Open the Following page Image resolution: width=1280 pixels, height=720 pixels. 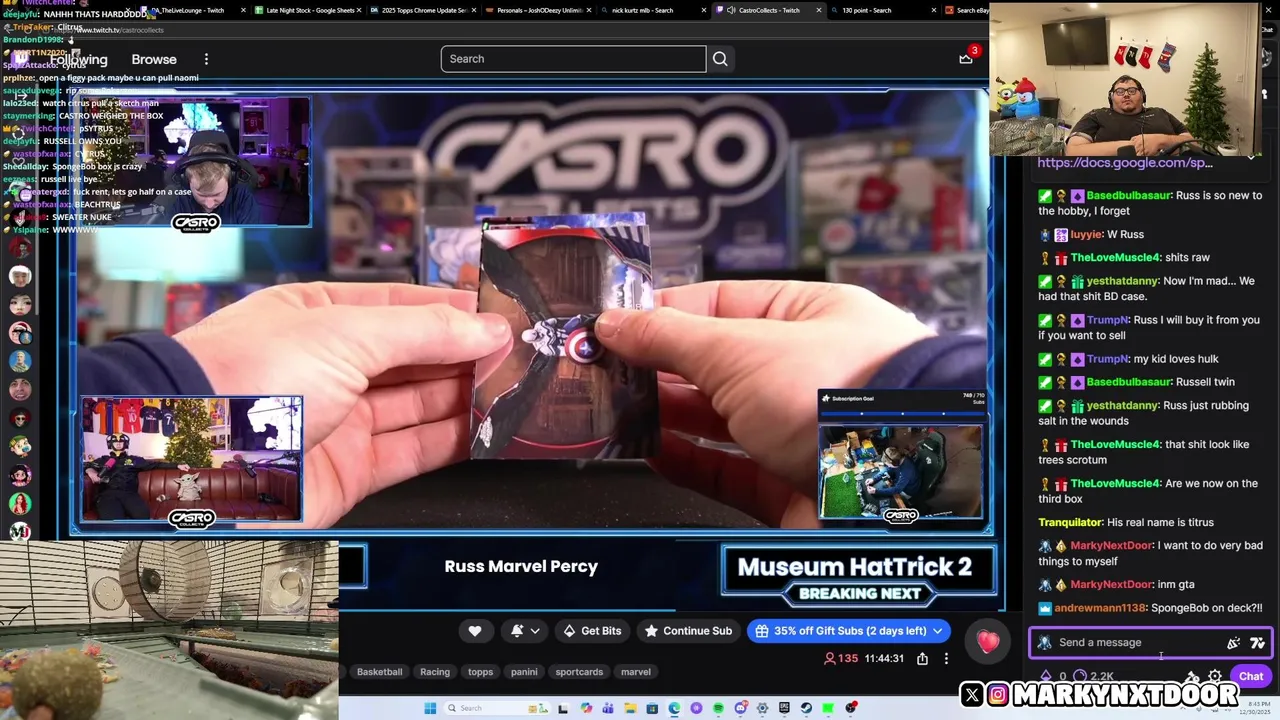click(78, 59)
